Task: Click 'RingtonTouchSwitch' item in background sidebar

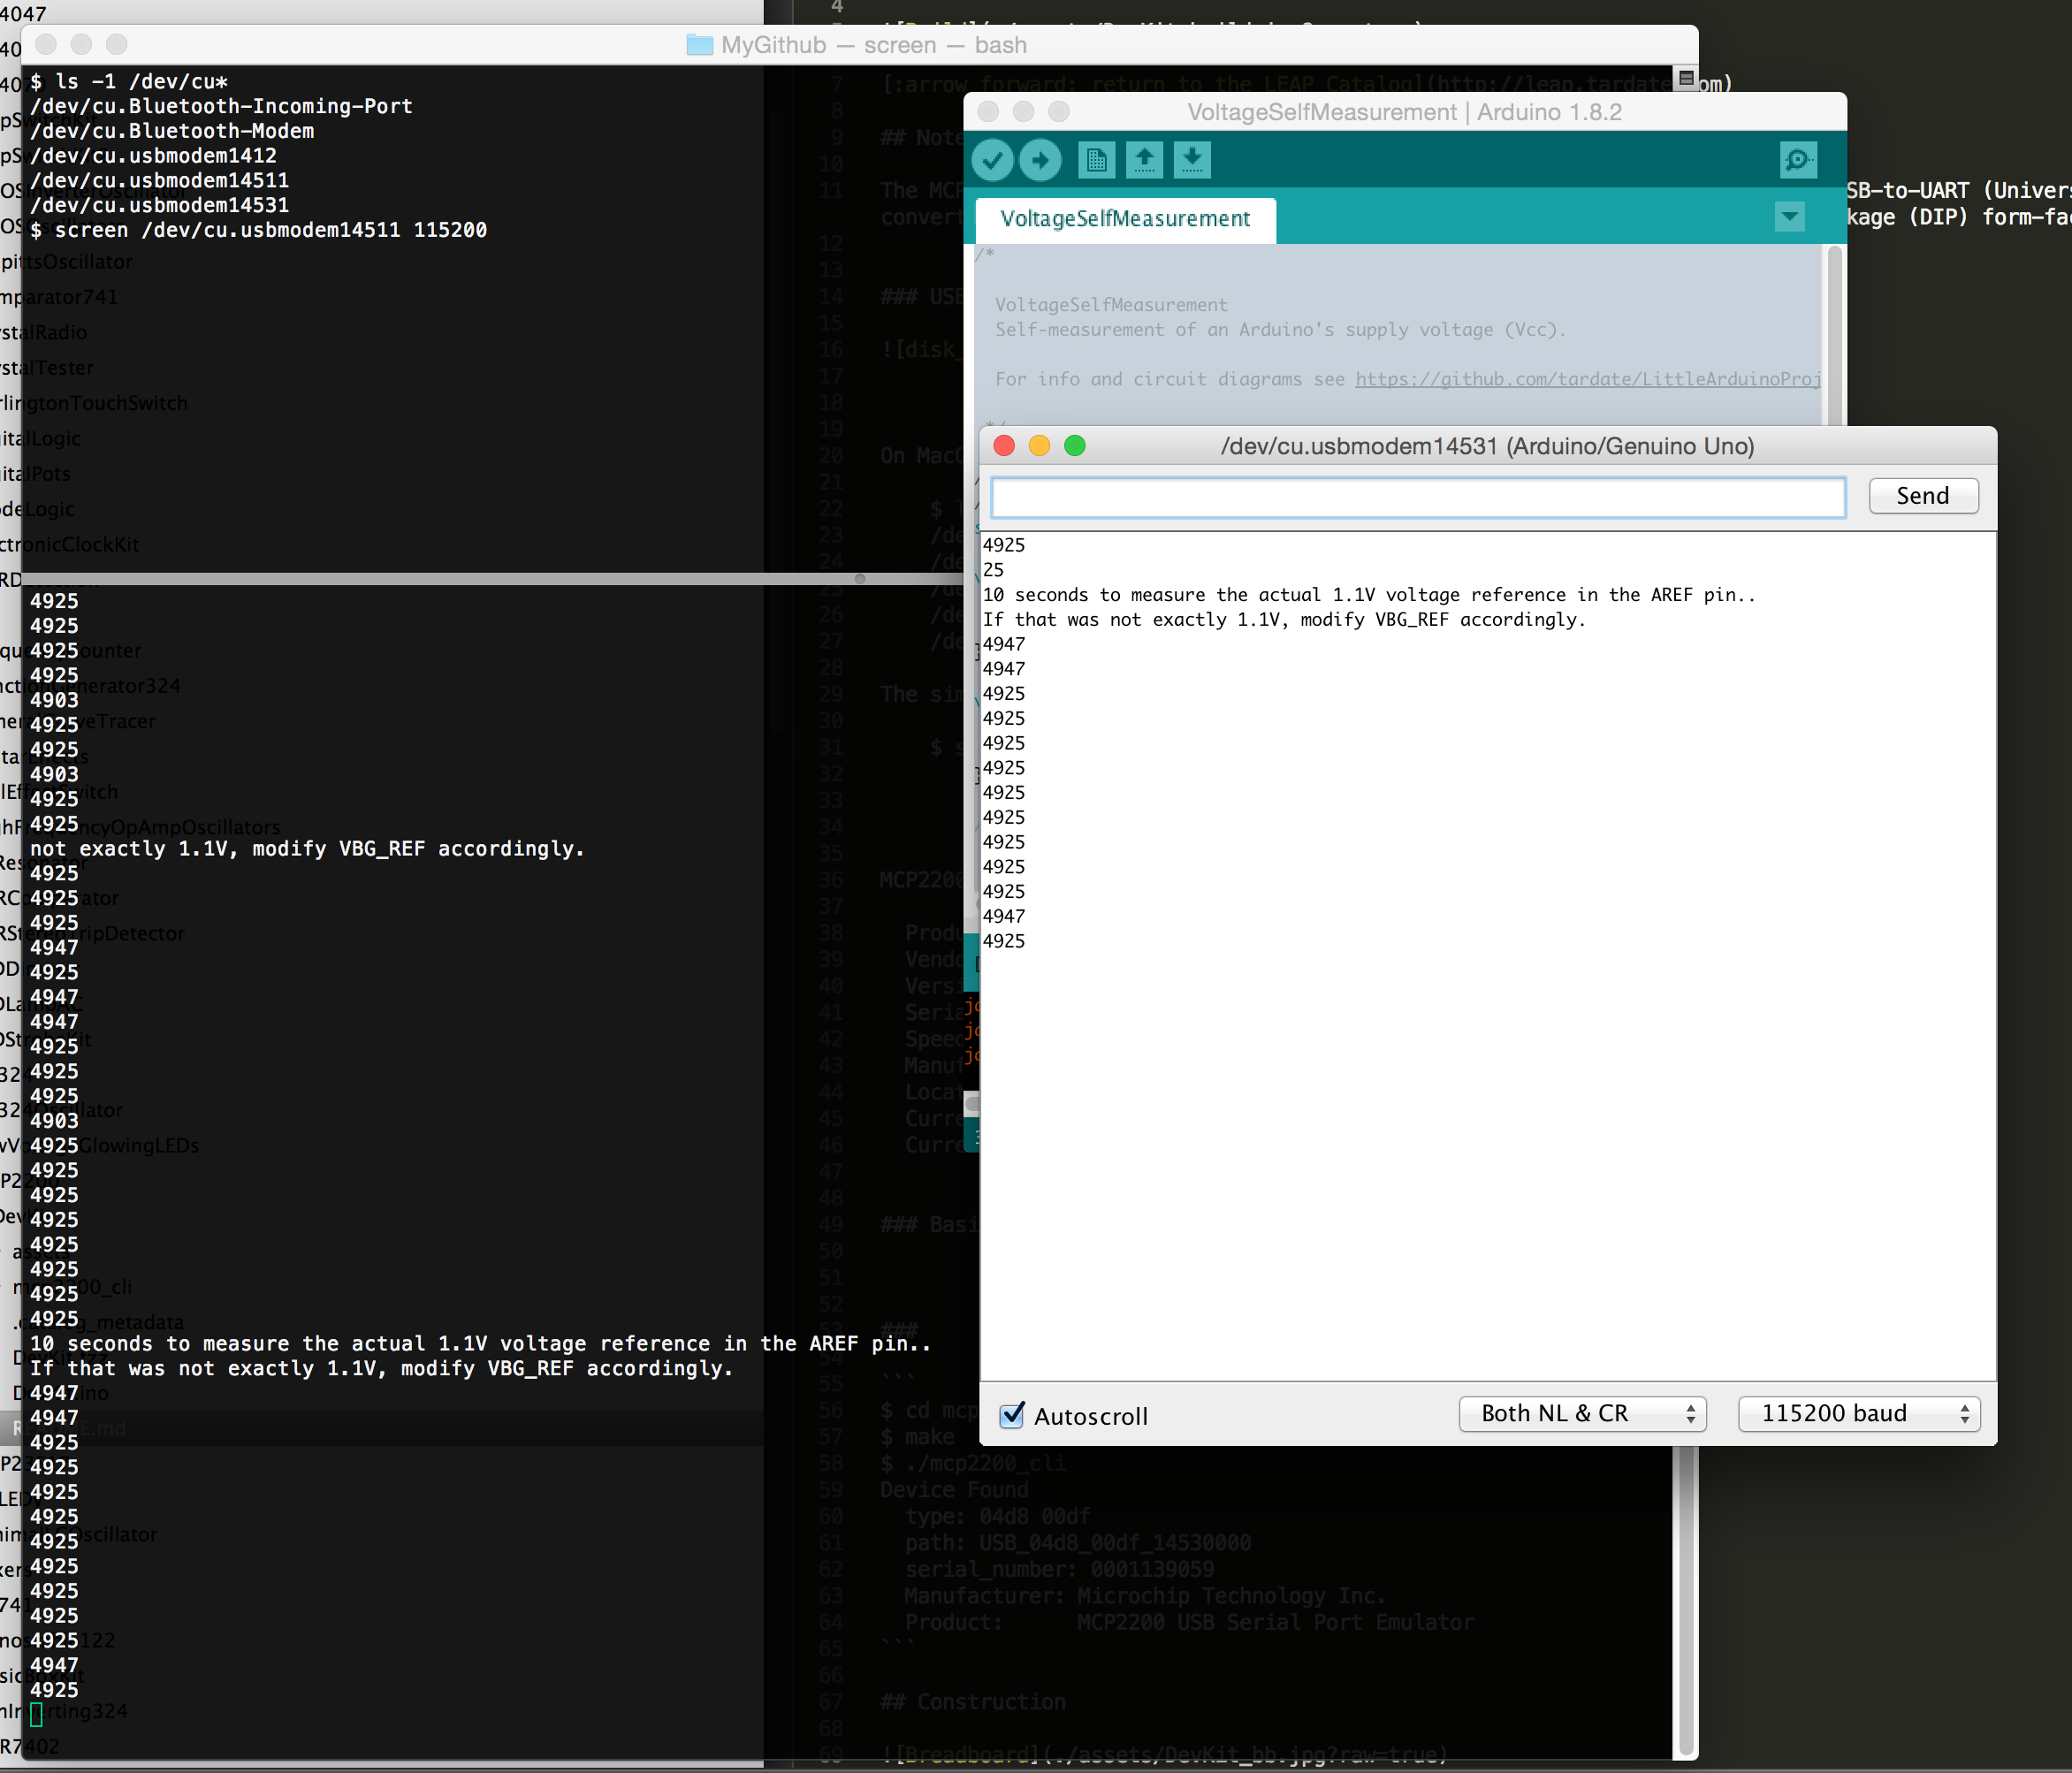Action: tap(94, 403)
